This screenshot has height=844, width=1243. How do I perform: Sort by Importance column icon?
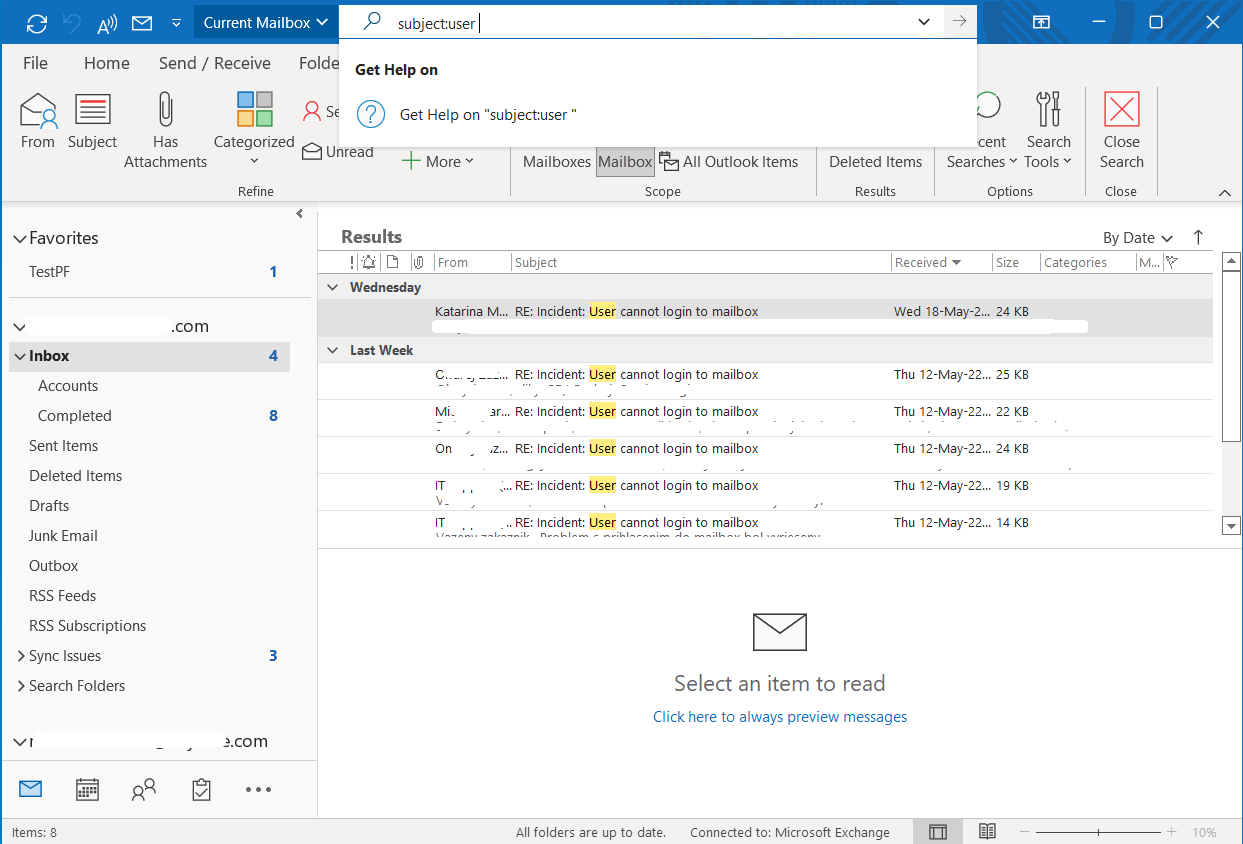click(x=352, y=263)
